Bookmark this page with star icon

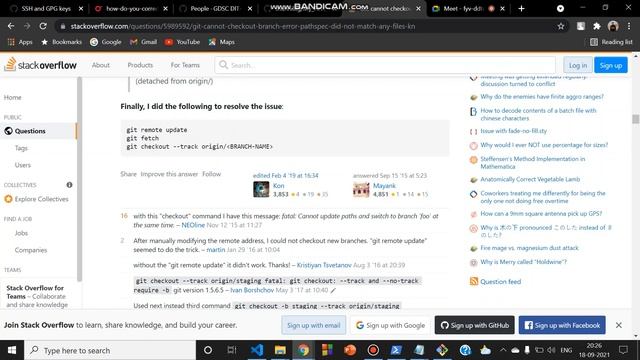coord(561,26)
